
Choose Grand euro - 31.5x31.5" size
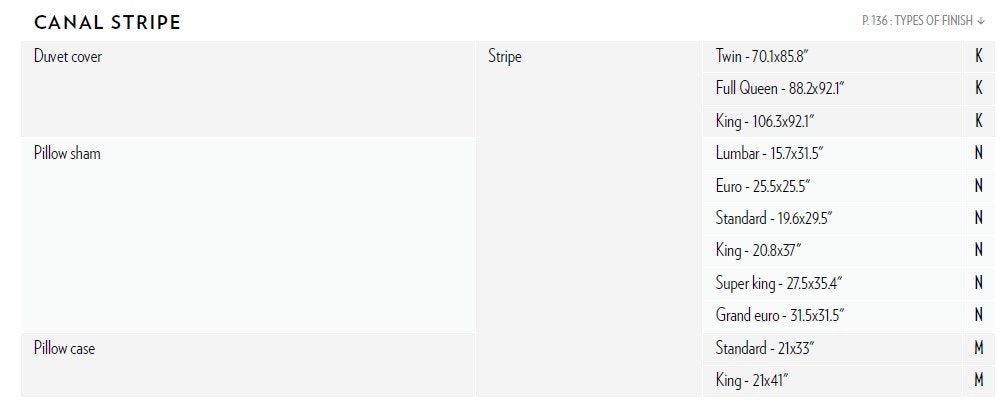click(780, 316)
